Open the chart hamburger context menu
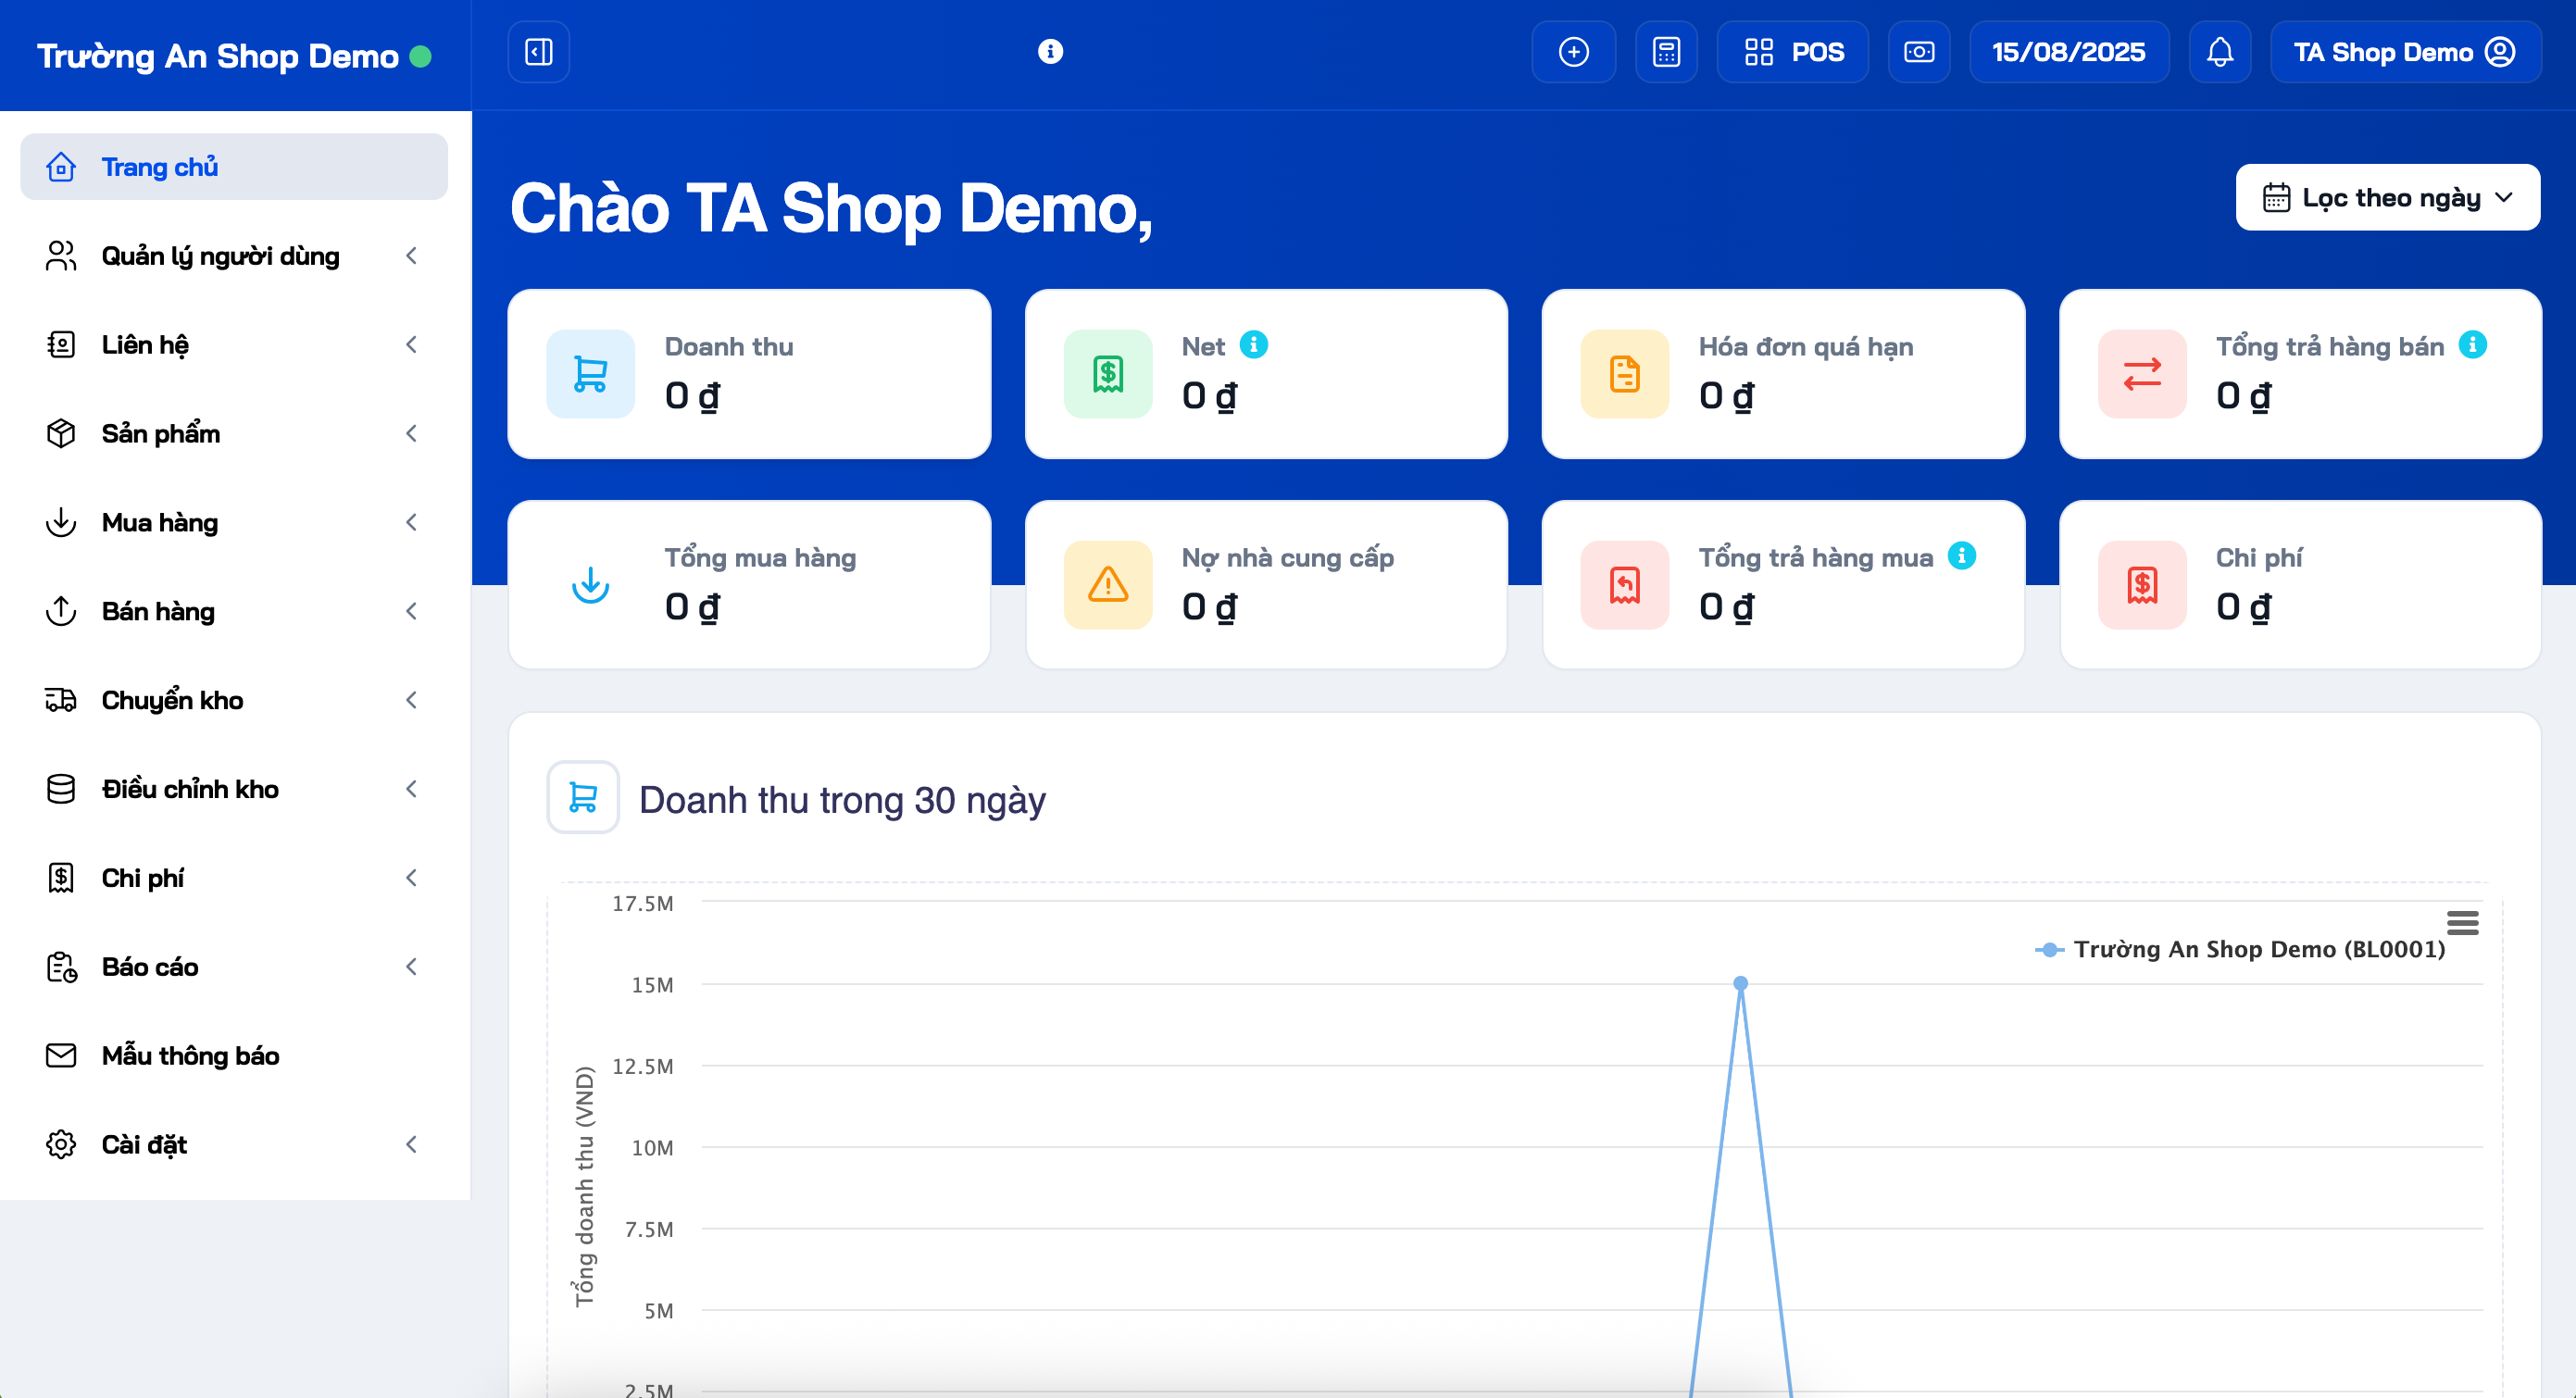This screenshot has width=2576, height=1398. pos(2462,922)
